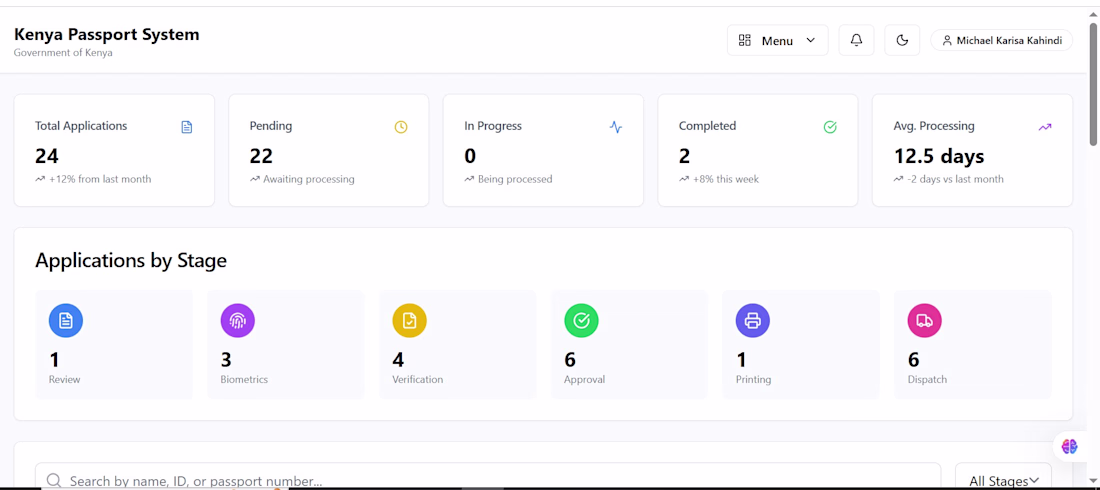Click the Biometrics count 3

[x=226, y=360]
